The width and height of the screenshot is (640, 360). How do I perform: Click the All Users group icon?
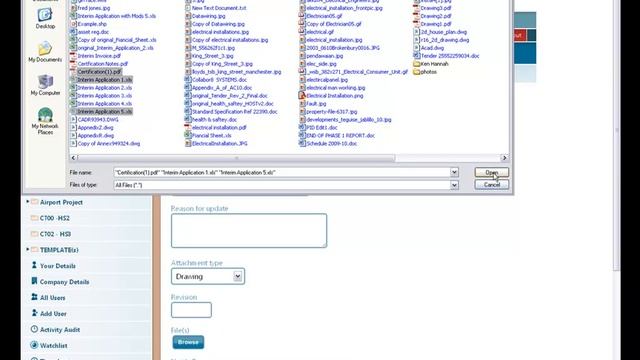tap(34, 297)
